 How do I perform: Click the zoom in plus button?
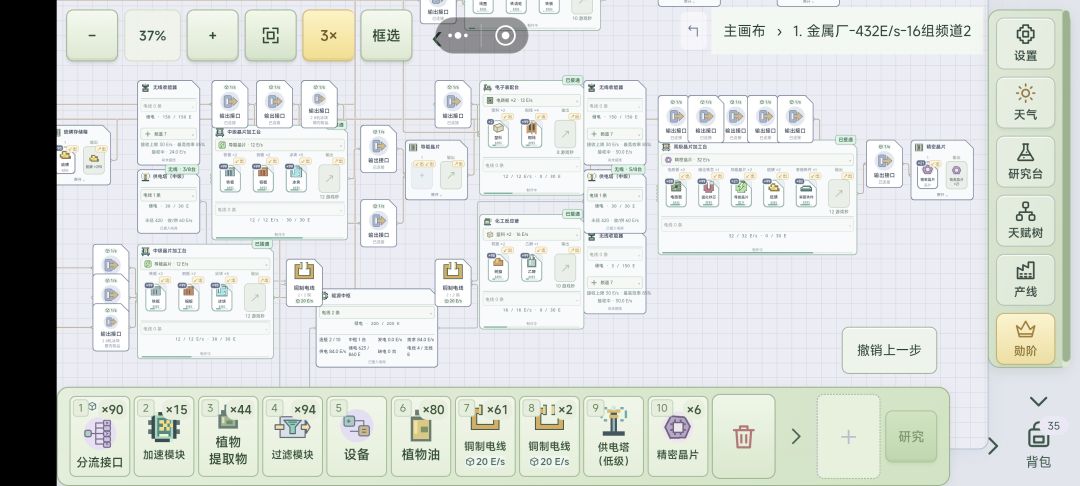[x=213, y=36]
